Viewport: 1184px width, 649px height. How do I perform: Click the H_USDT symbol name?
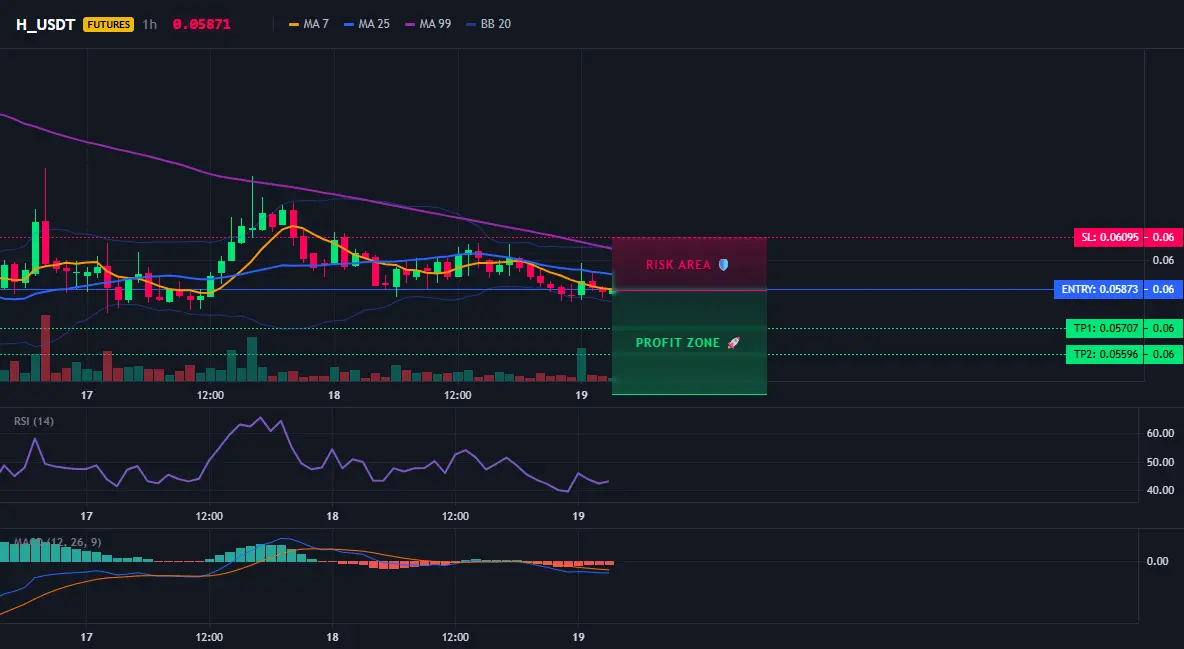coord(45,24)
